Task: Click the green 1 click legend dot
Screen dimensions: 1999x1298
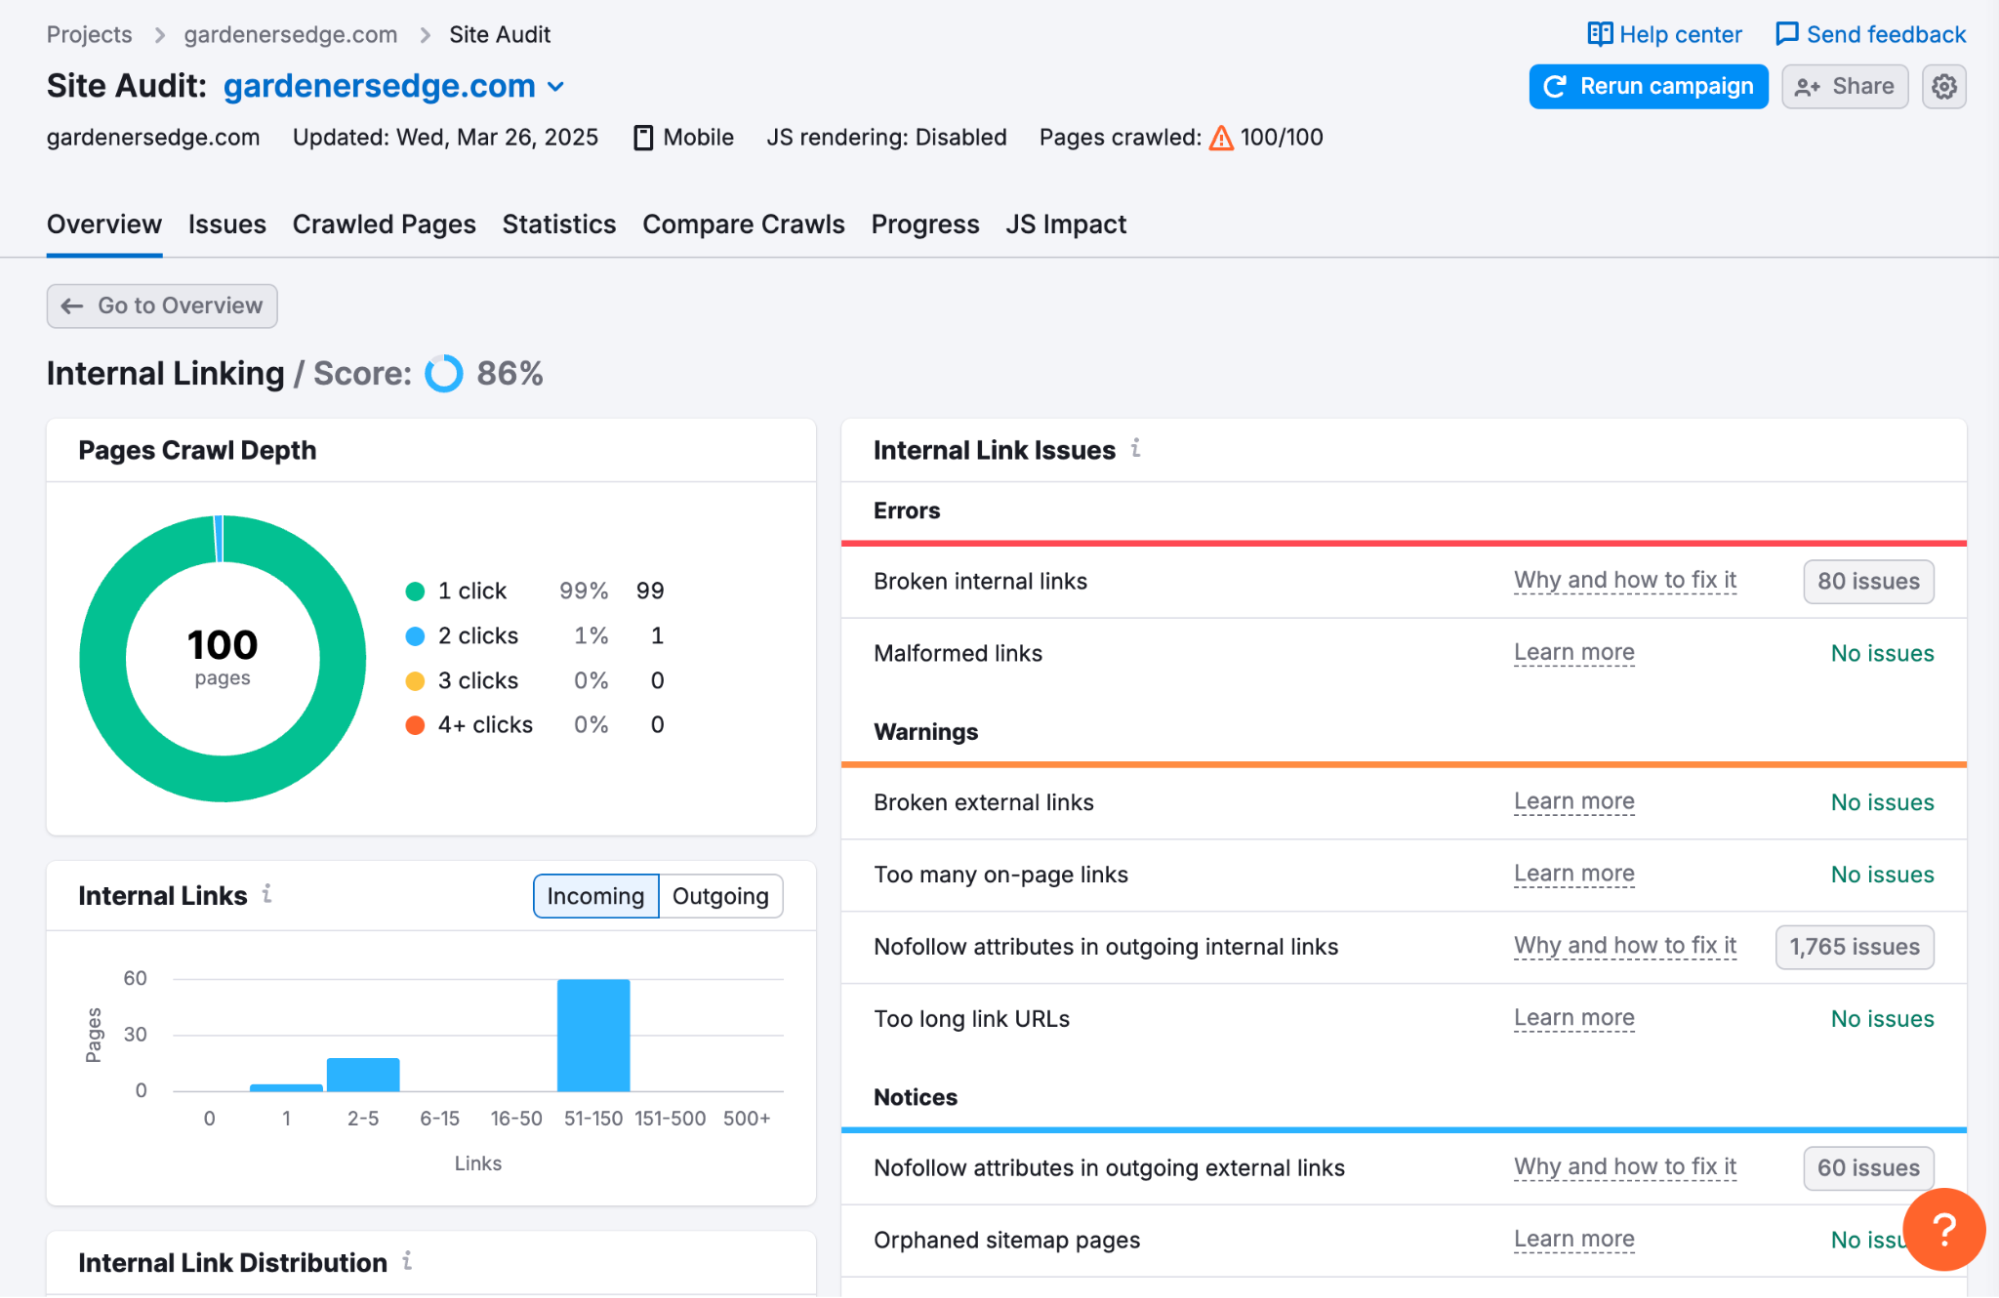Action: [415, 591]
